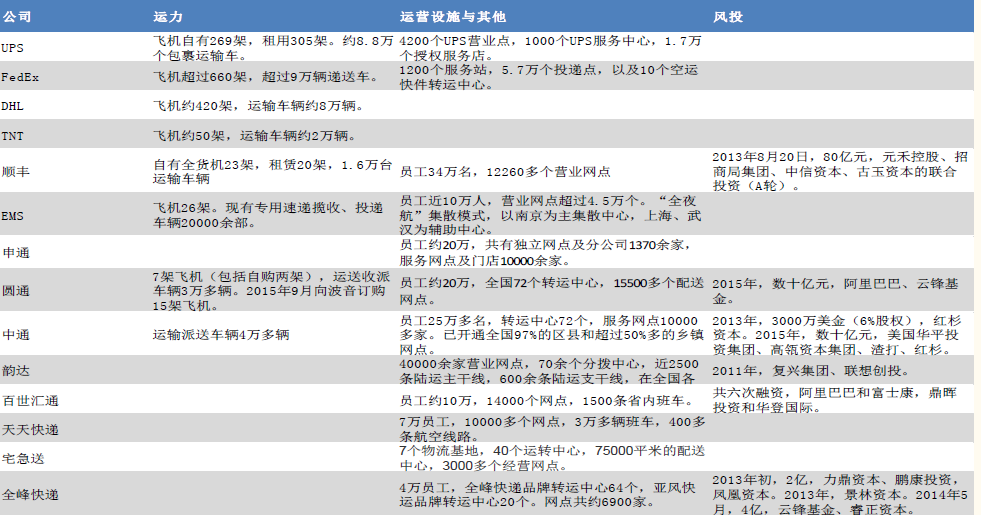Image resolution: width=981 pixels, height=515 pixels.
Task: Select the 运营设施与其他 column header
Action: tap(452, 17)
